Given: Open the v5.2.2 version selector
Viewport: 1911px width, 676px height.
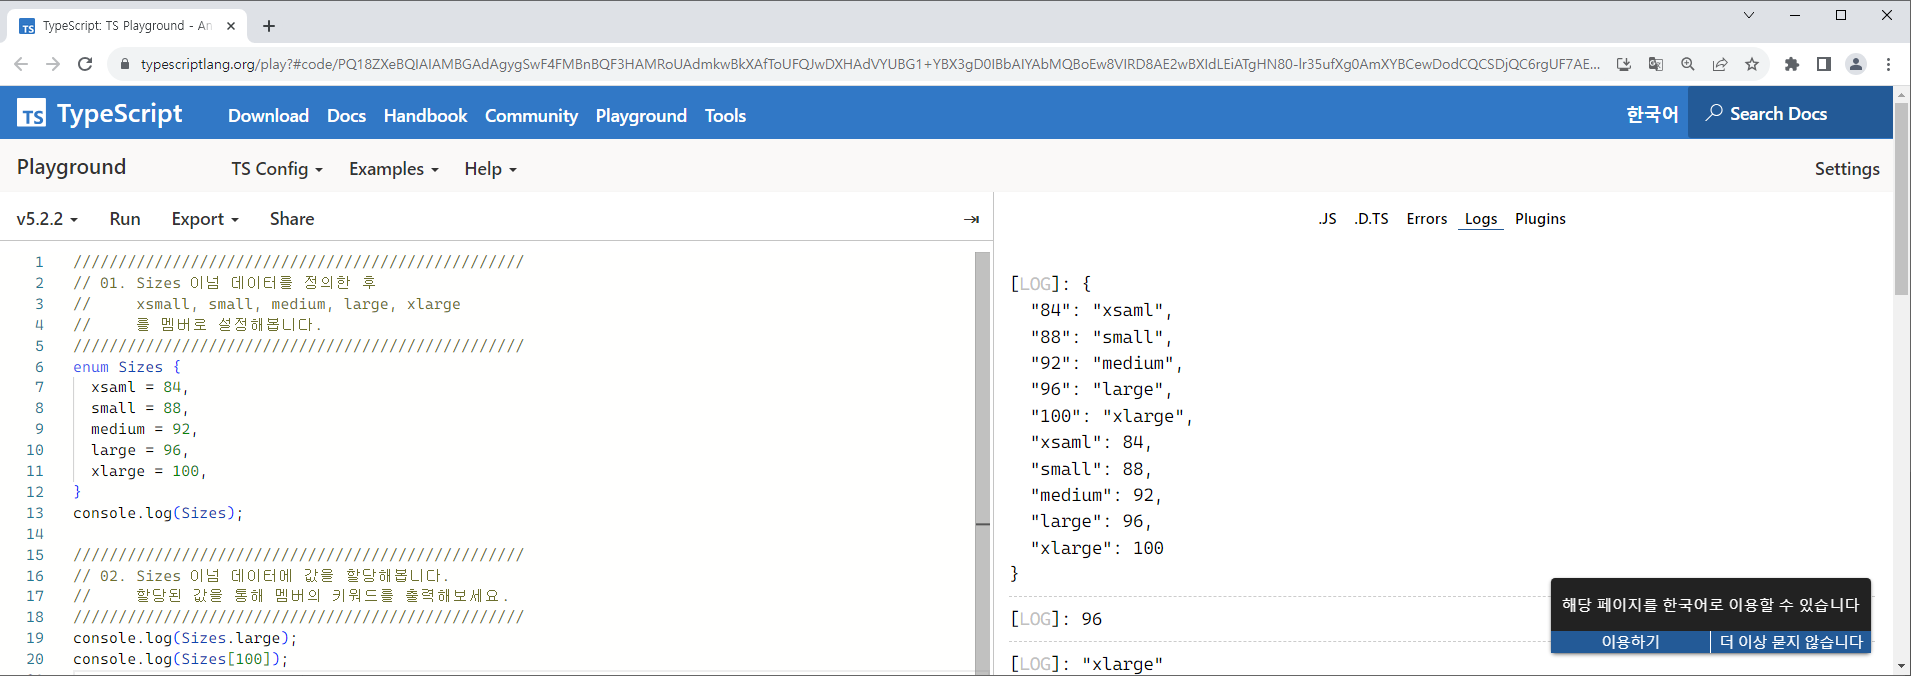Looking at the screenshot, I should tap(47, 219).
